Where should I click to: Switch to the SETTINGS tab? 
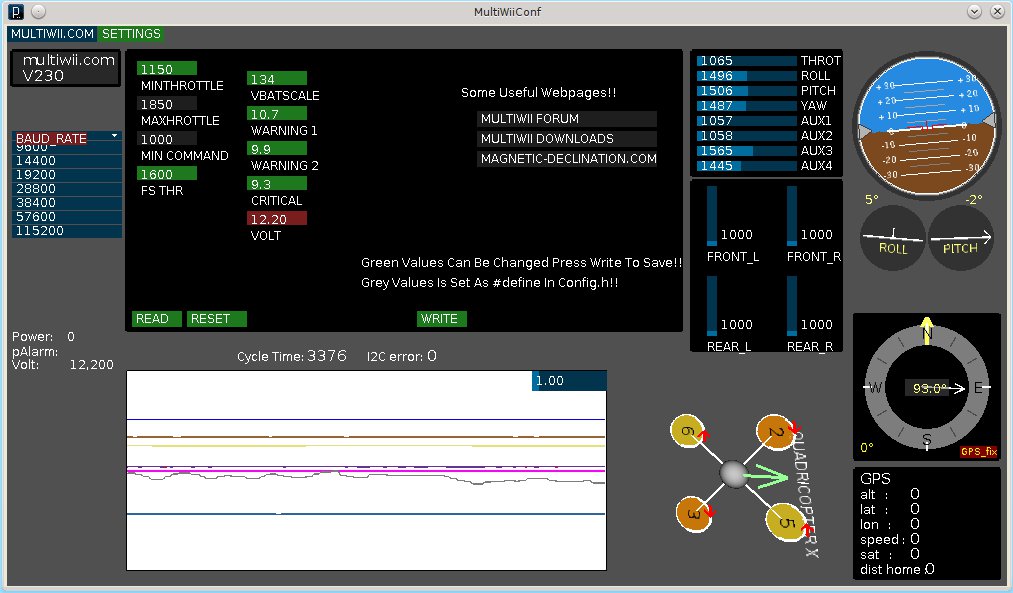[x=131, y=33]
